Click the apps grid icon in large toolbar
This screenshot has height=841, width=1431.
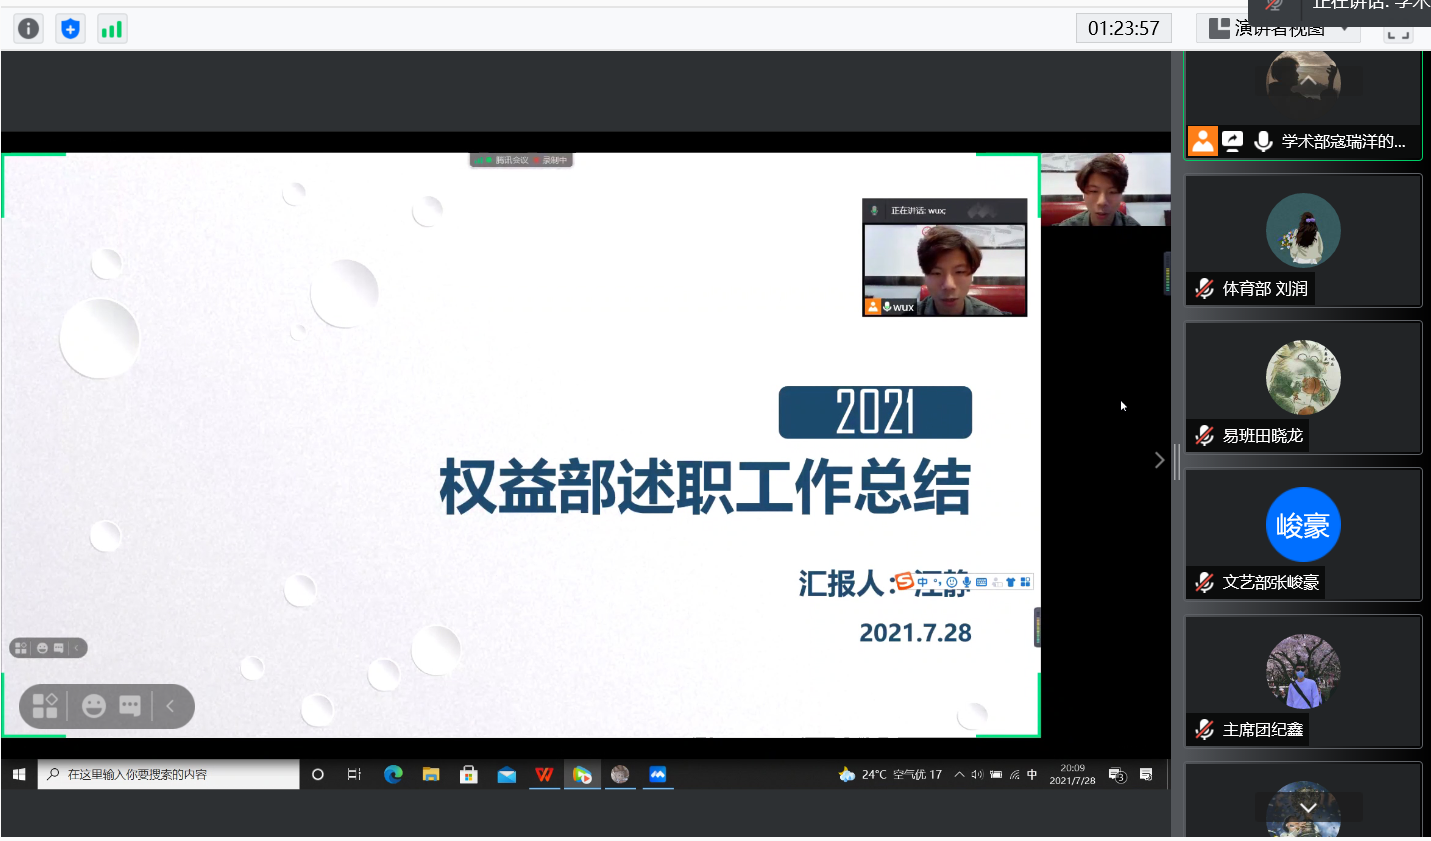[45, 706]
